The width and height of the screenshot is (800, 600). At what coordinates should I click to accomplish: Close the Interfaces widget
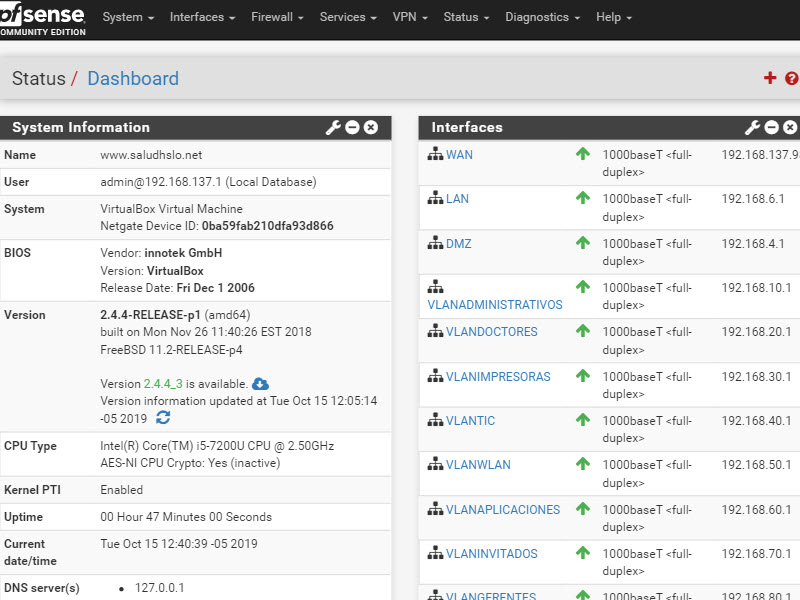point(790,127)
